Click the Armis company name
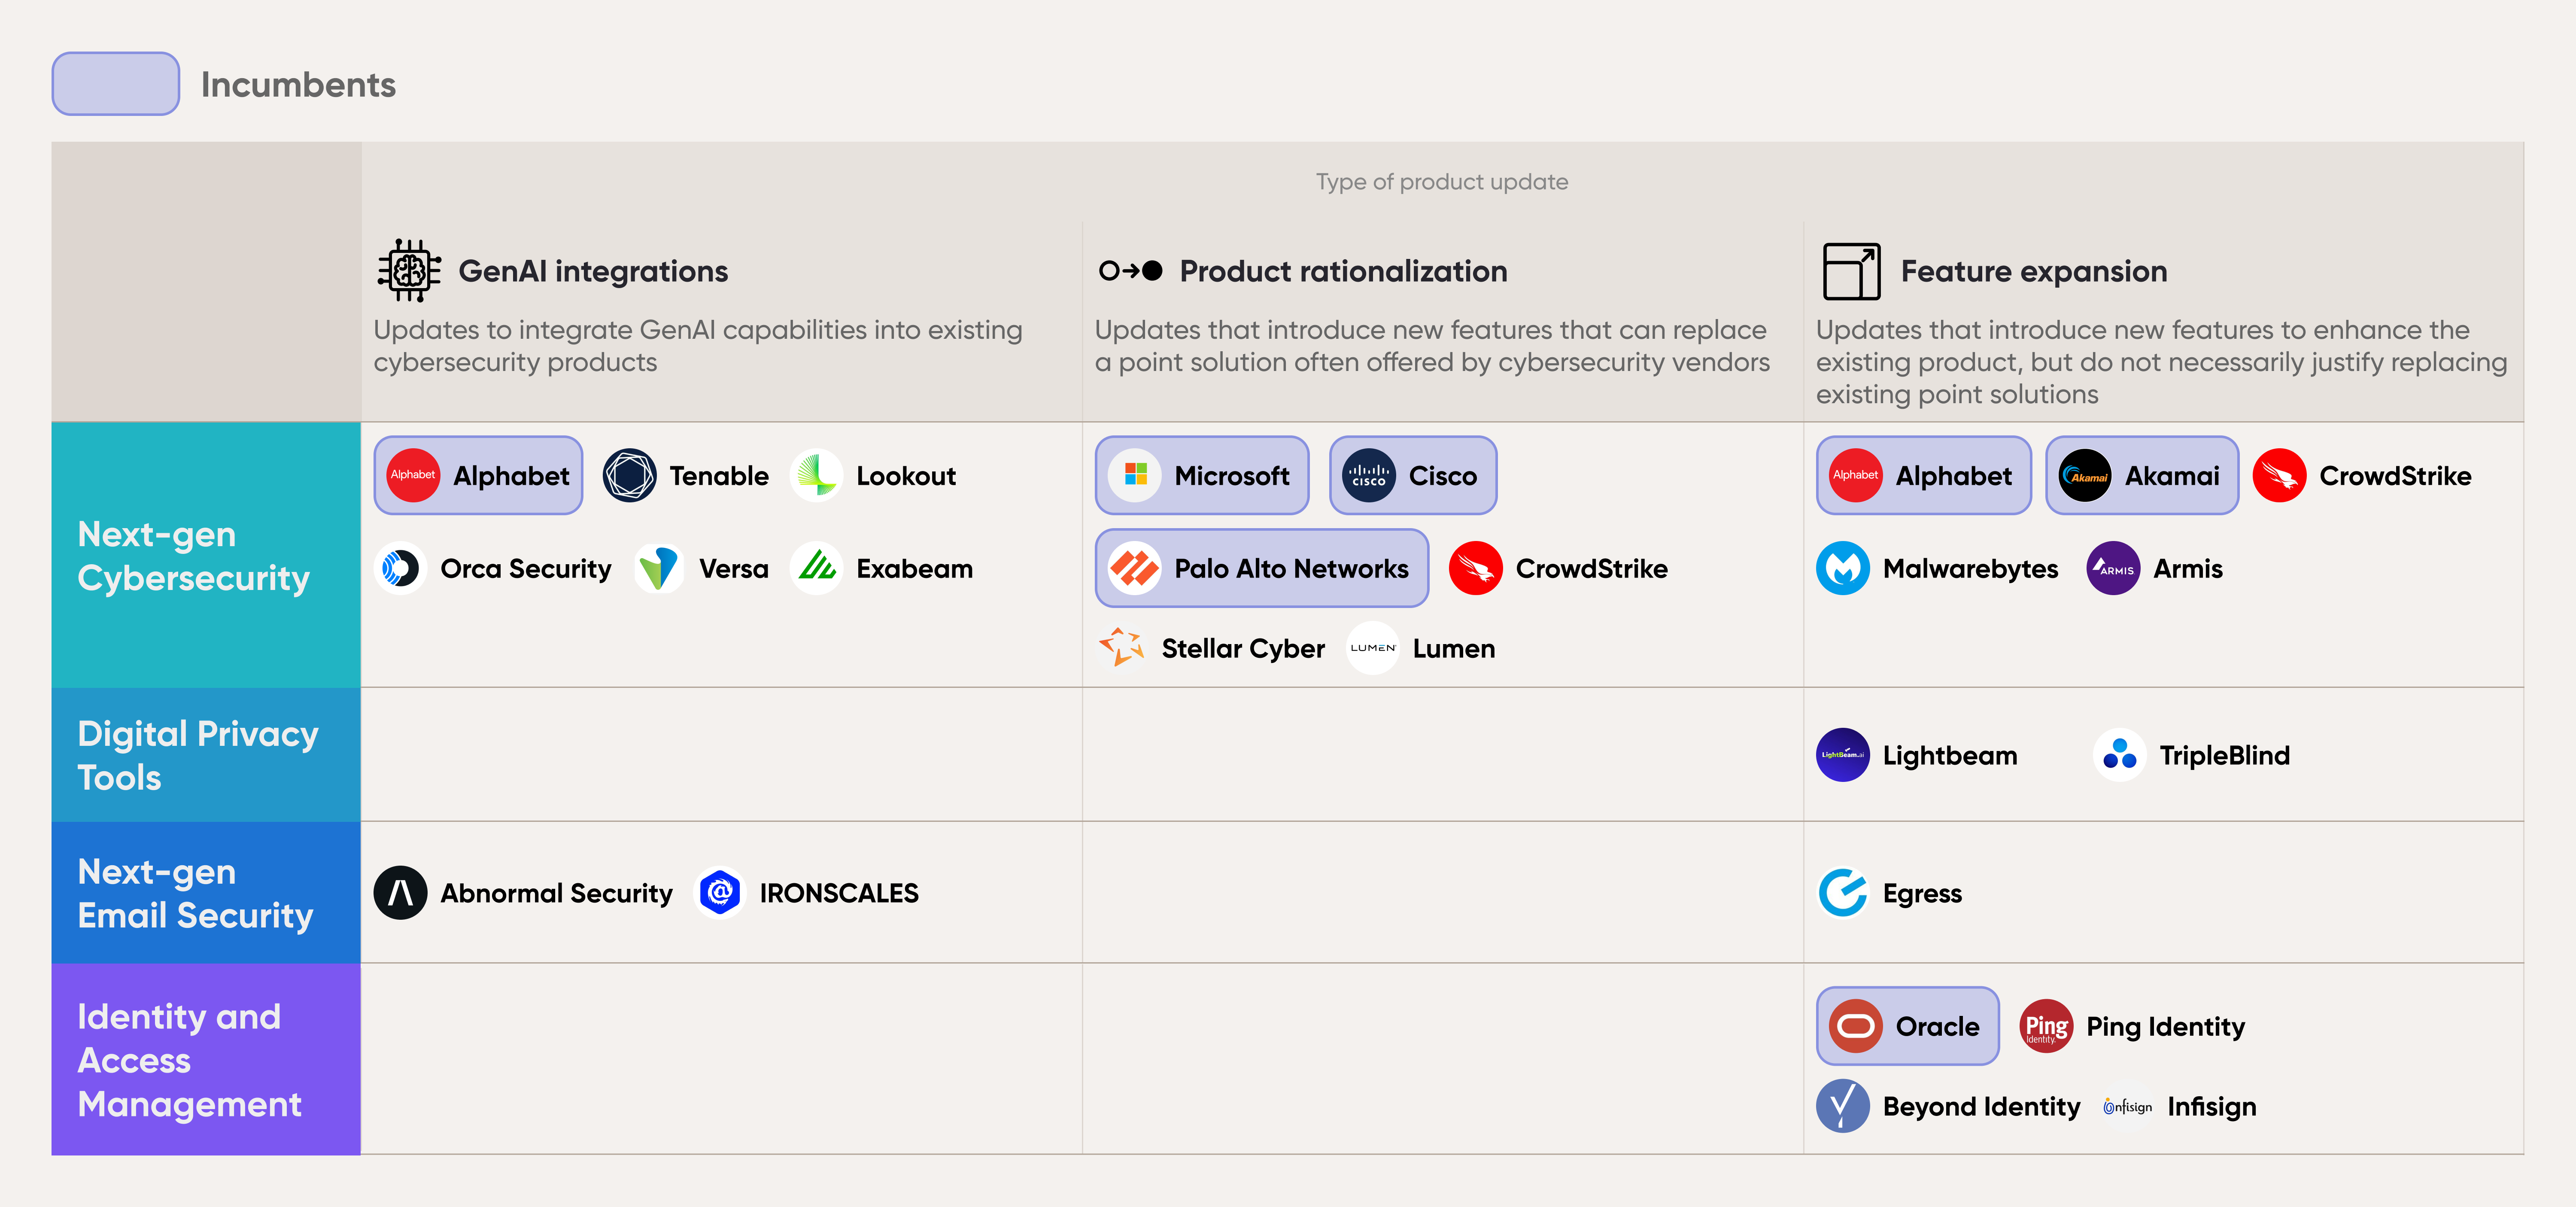Viewport: 2576px width, 1207px height. click(x=2188, y=569)
